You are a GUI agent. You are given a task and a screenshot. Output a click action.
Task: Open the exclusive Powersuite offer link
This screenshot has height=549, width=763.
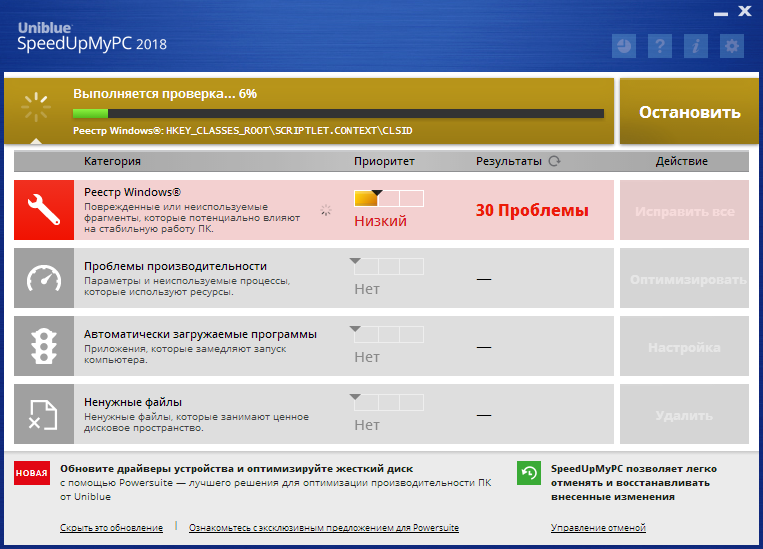324,528
